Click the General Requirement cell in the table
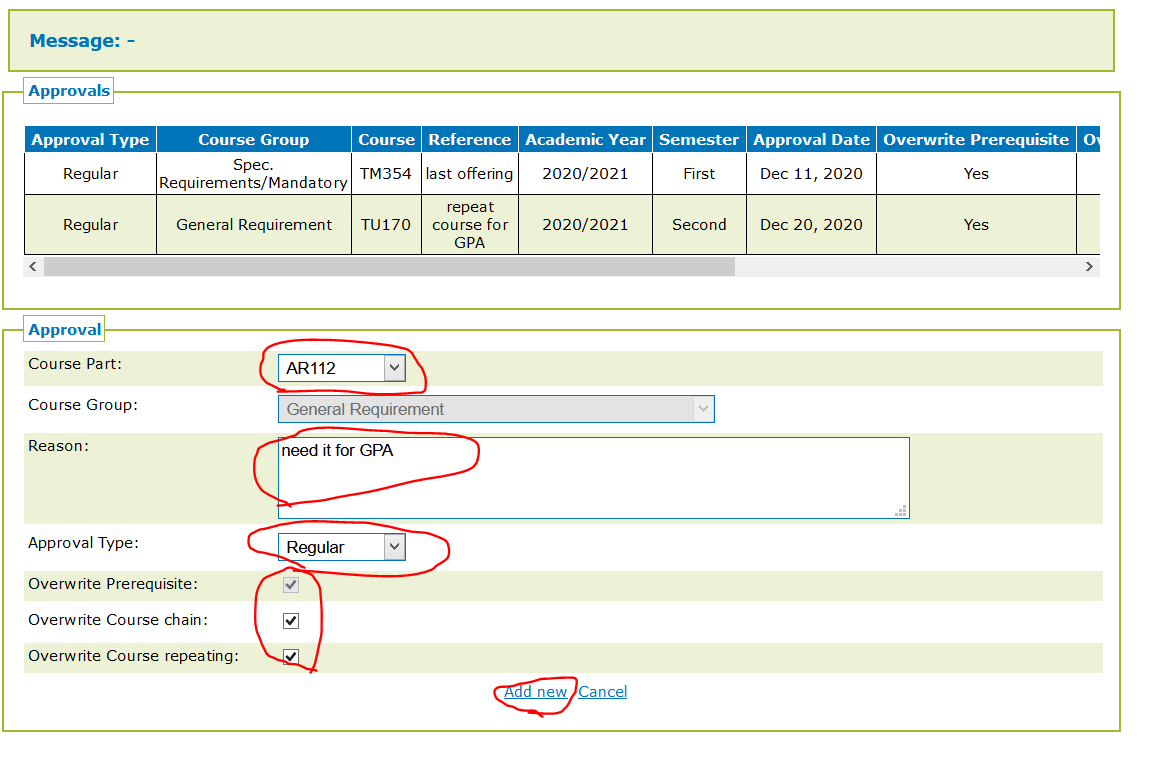This screenshot has width=1149, height=757. click(x=254, y=225)
